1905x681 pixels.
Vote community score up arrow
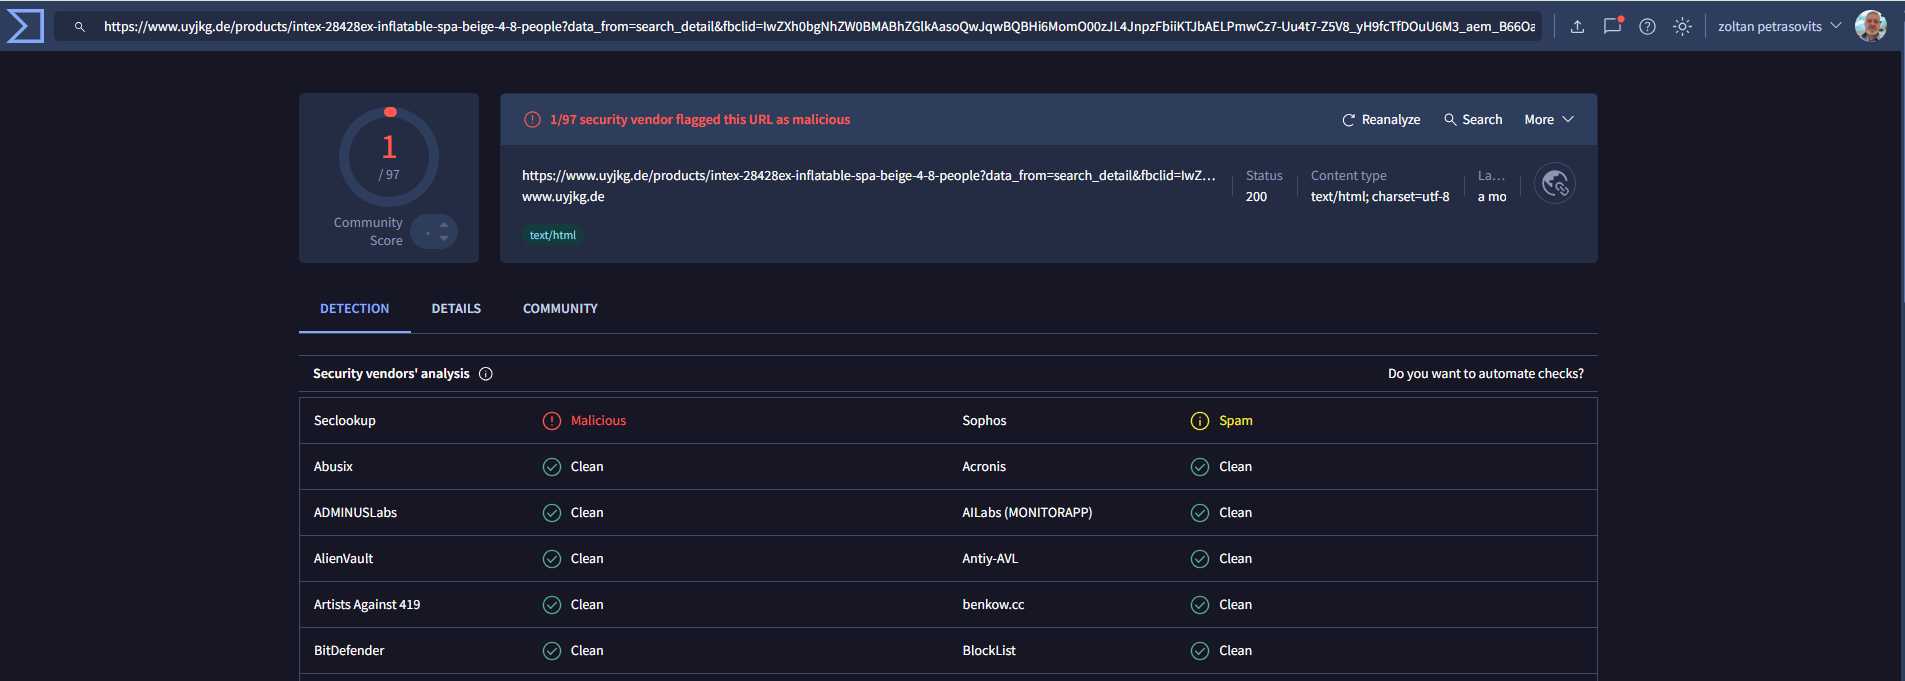[x=444, y=225]
